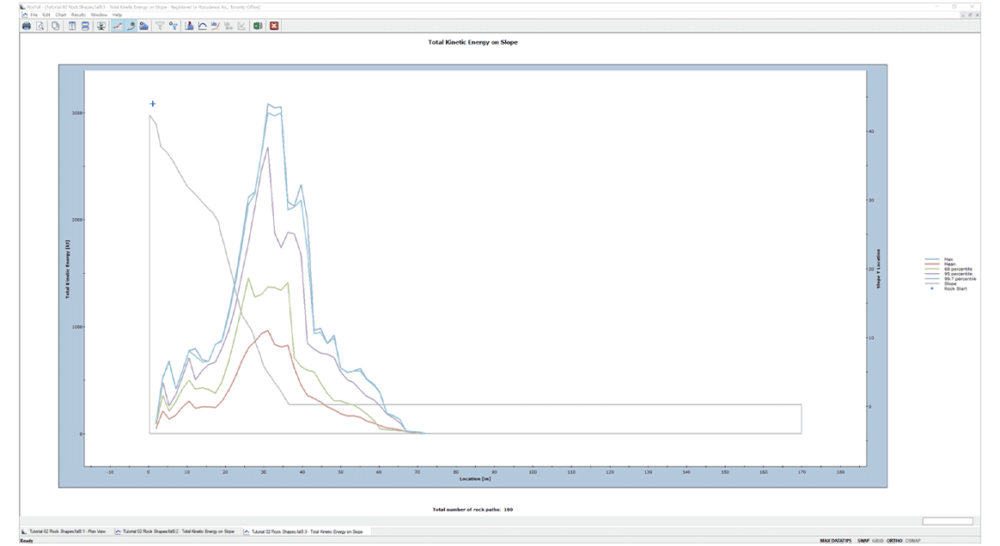
Task: Tile windows horizontally using toolbar icon
Action: pyautogui.click(x=85, y=26)
